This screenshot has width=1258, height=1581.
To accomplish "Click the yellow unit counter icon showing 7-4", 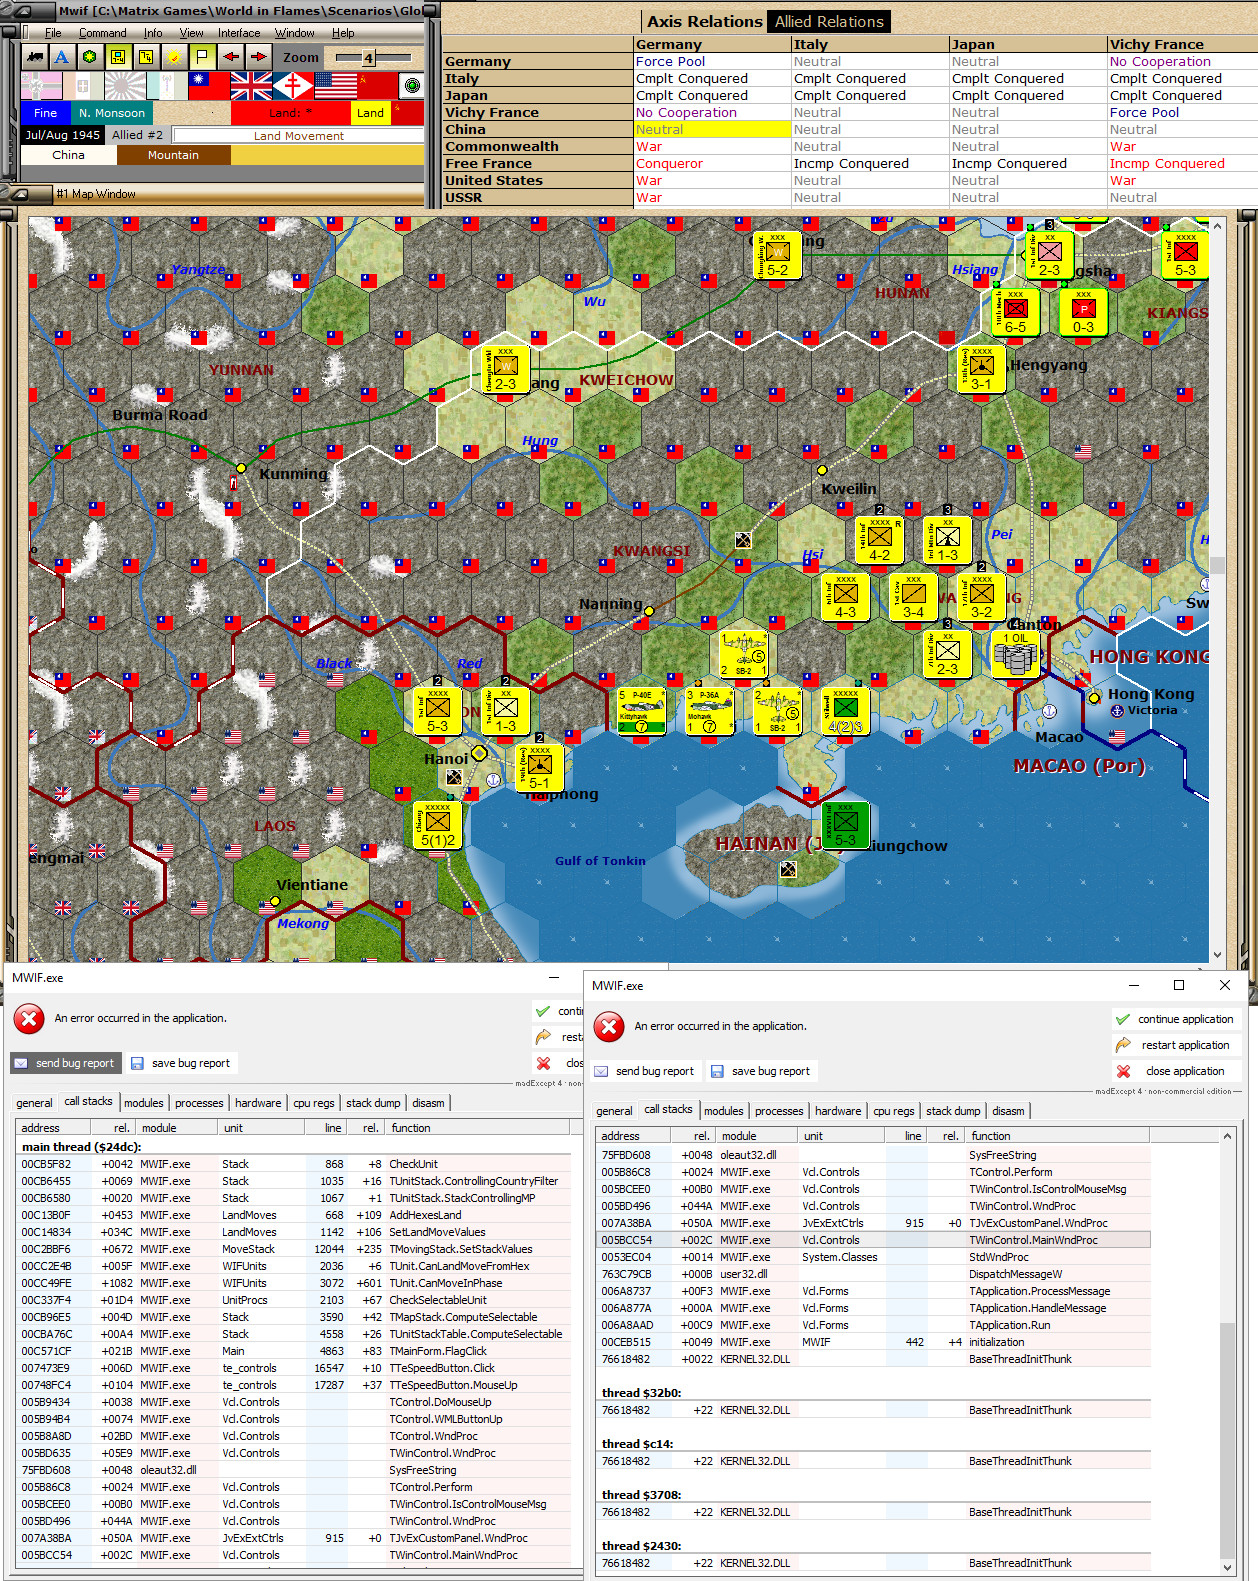I will 118,57.
